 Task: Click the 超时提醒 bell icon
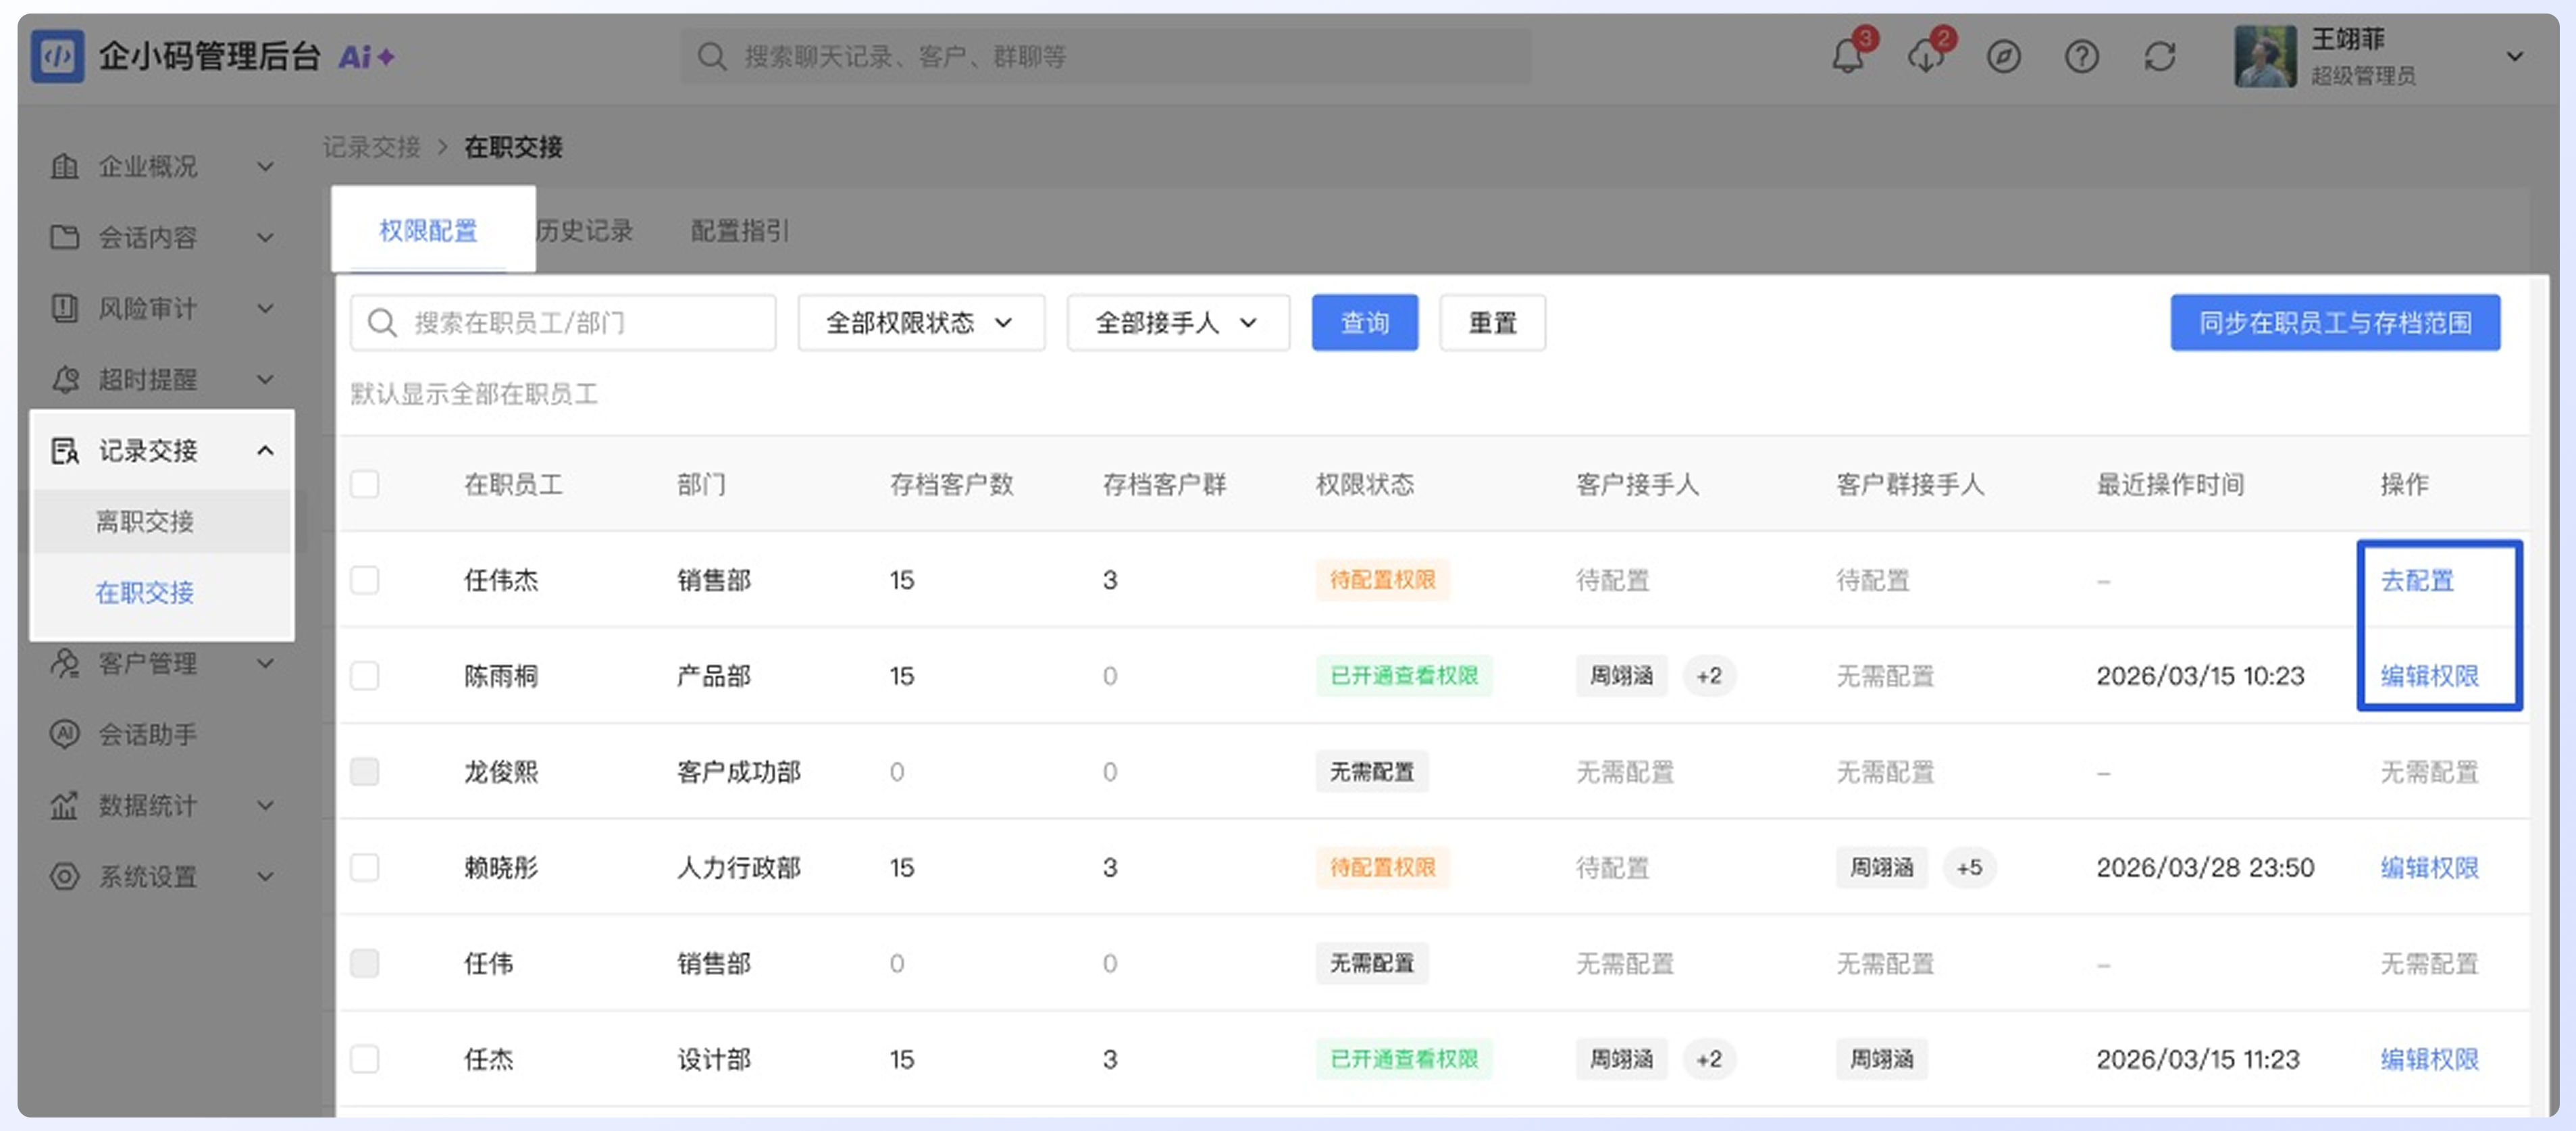[65, 379]
